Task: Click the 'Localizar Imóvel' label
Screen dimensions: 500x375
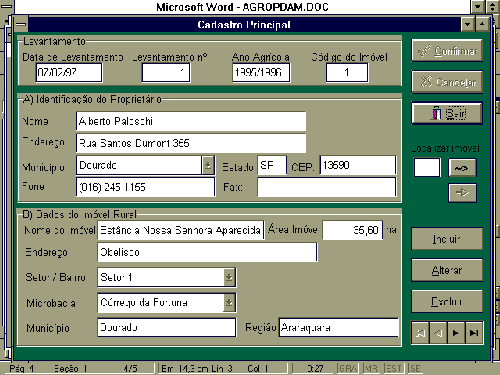Action: click(x=446, y=148)
